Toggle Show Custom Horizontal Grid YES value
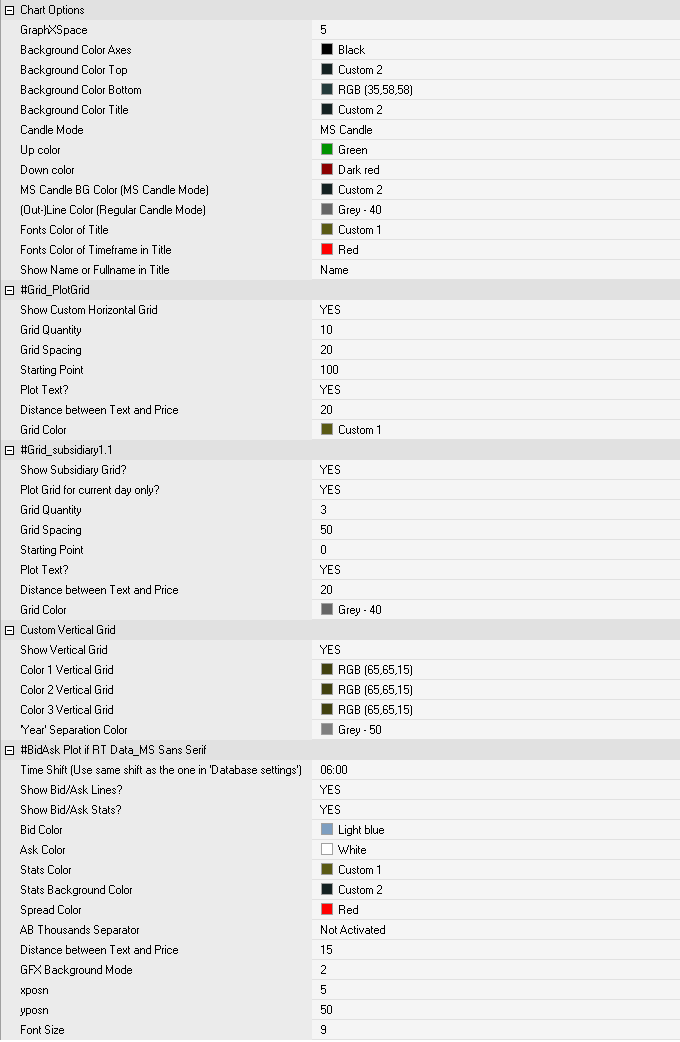 tap(496, 310)
